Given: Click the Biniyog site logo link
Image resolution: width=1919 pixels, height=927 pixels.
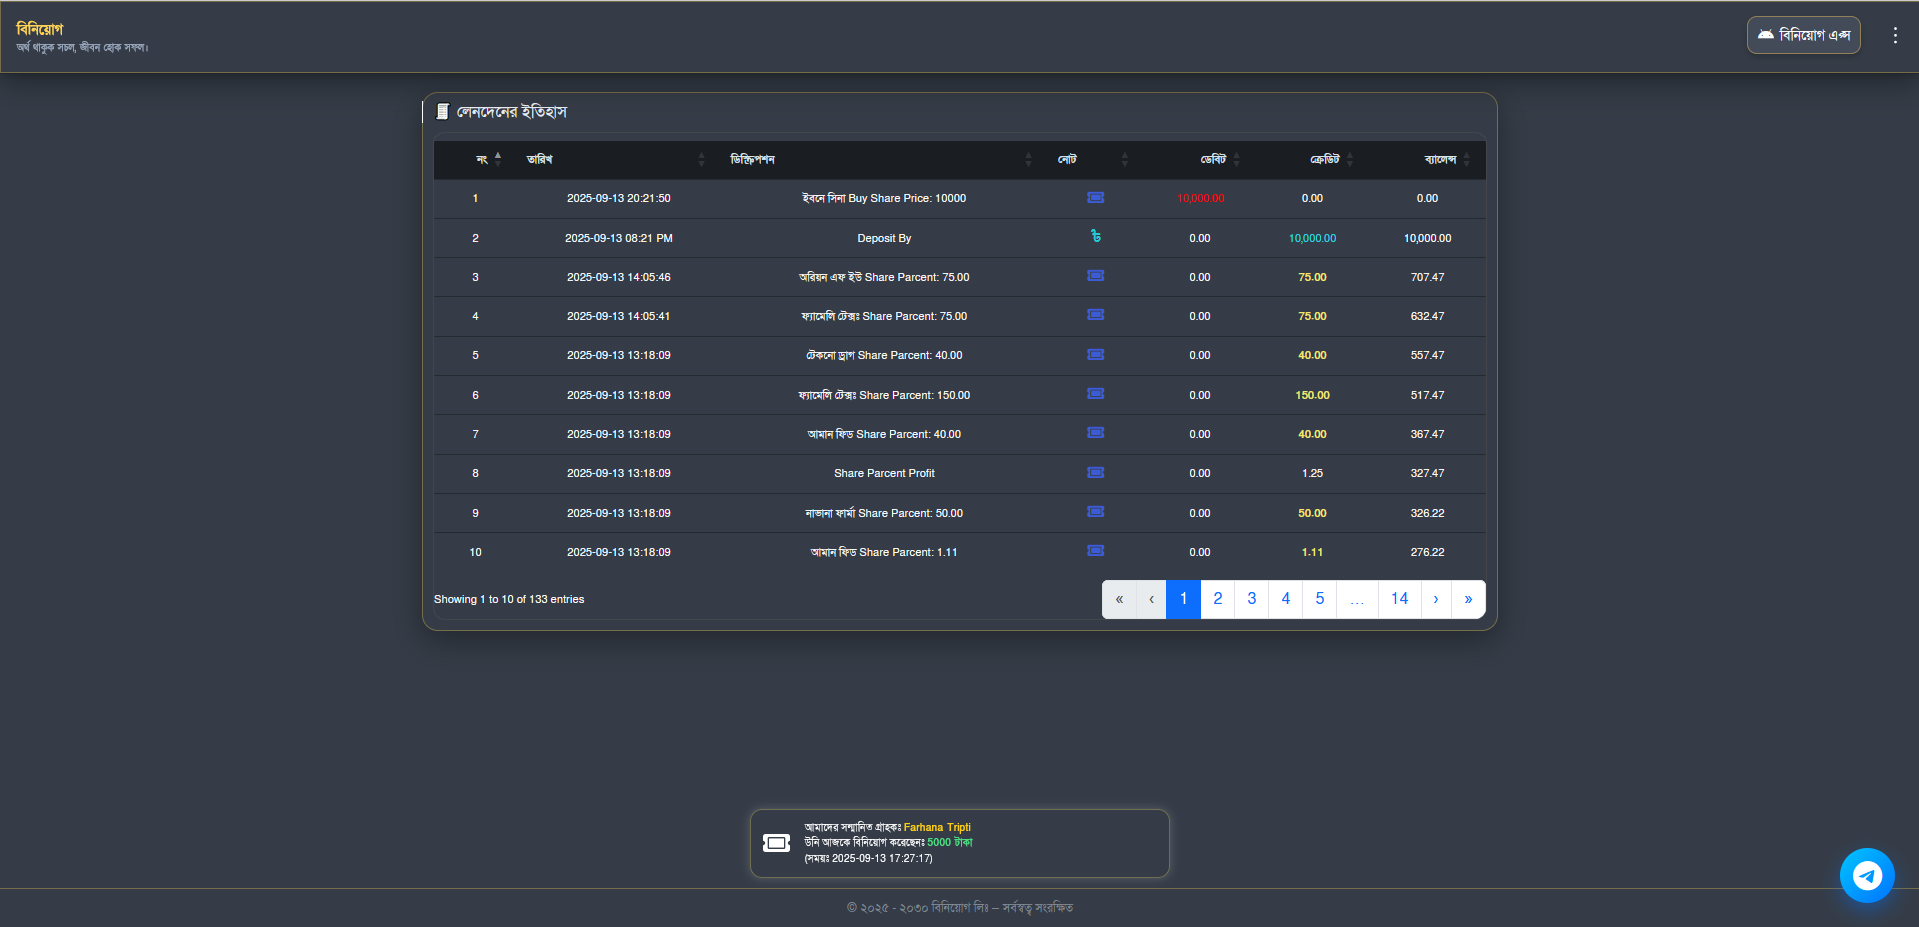Looking at the screenshot, I should (x=40, y=29).
